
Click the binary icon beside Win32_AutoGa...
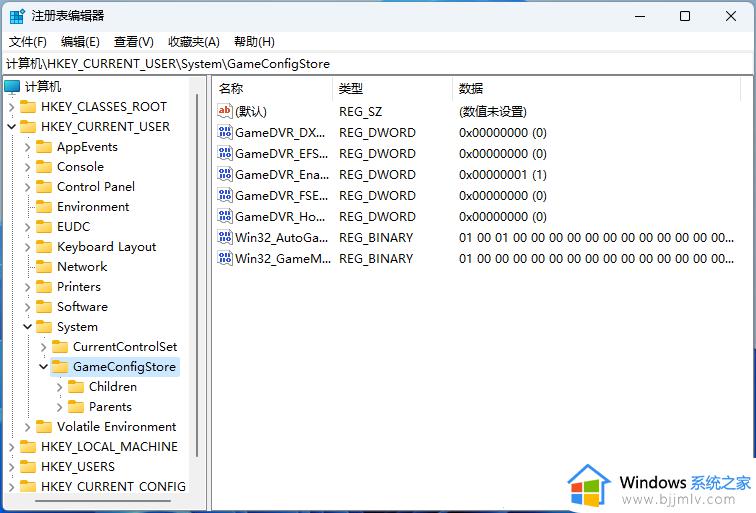click(x=225, y=237)
